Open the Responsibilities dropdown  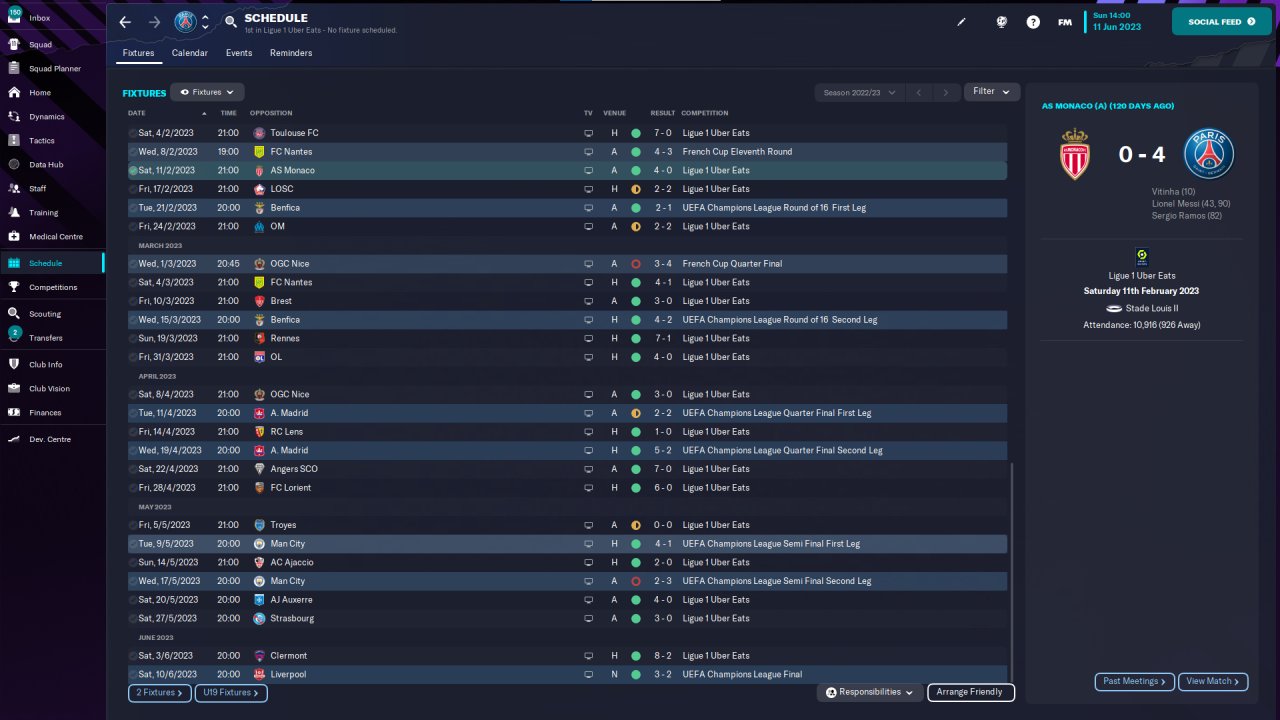point(869,692)
